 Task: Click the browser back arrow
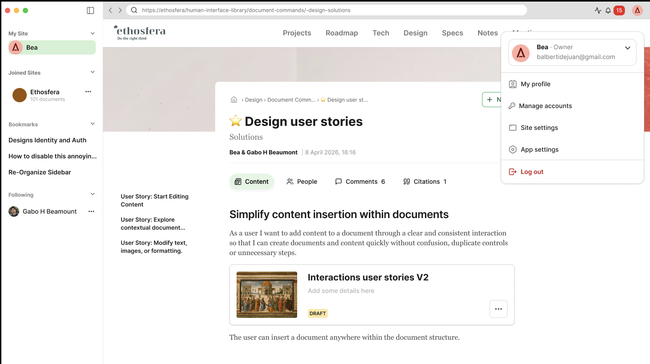[x=110, y=10]
